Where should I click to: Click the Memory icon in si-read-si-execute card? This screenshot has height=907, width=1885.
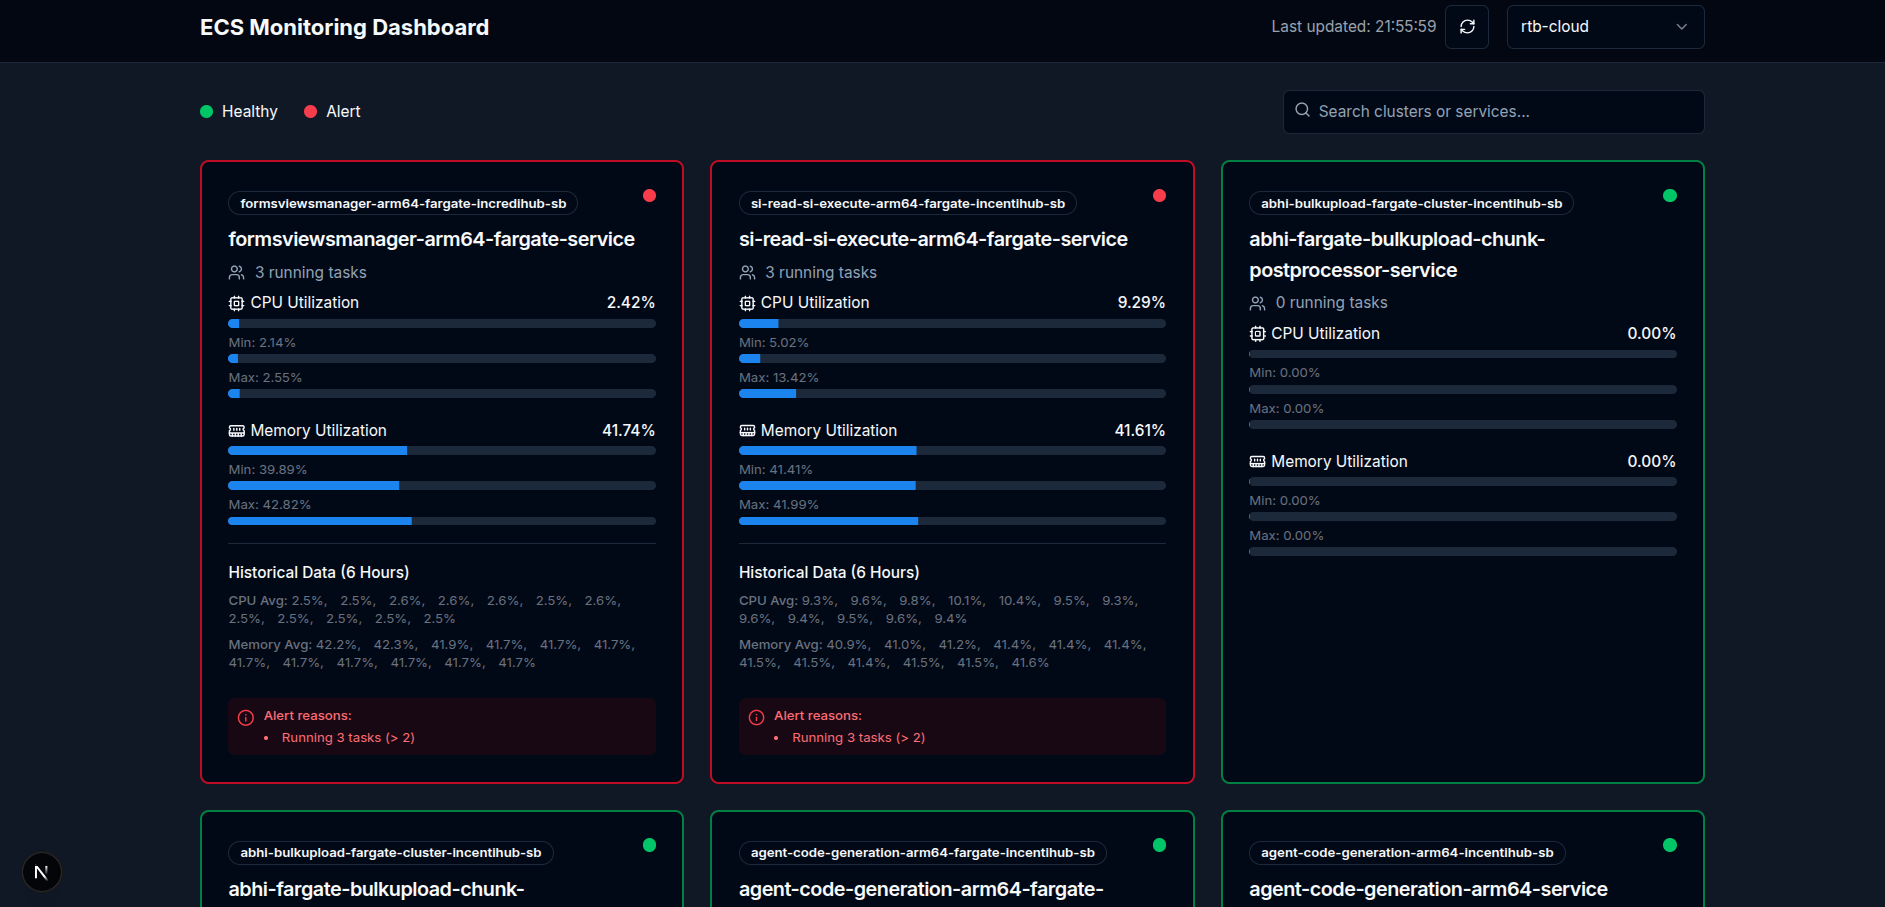click(747, 431)
